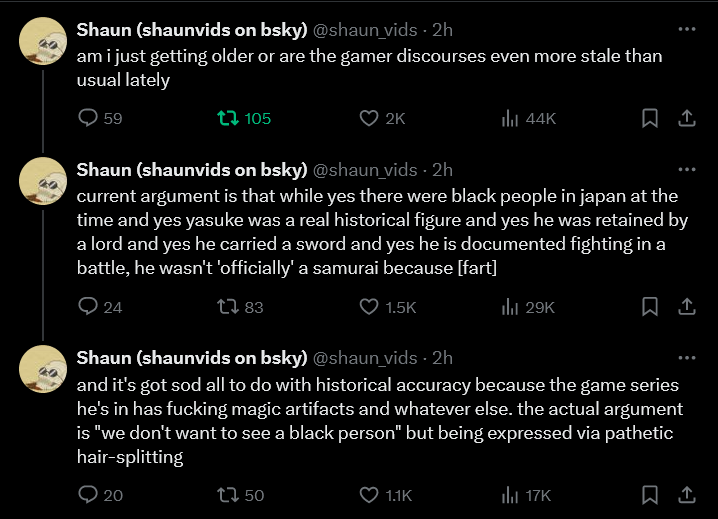This screenshot has height=519, width=718.
Task: Reply to the 'historical accuracy' post
Action: [x=87, y=494]
